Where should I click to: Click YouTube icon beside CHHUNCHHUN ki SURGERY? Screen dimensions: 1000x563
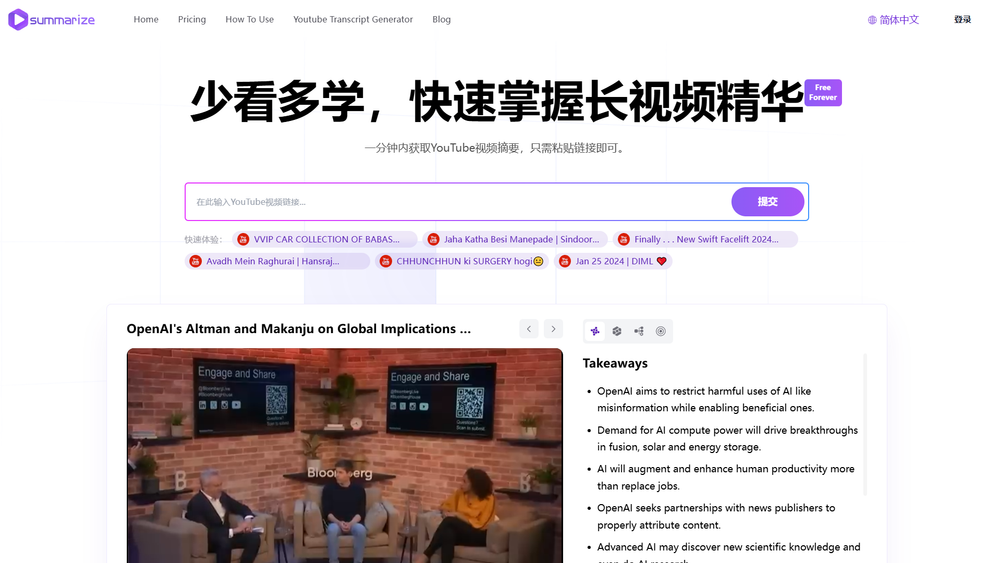pos(386,261)
